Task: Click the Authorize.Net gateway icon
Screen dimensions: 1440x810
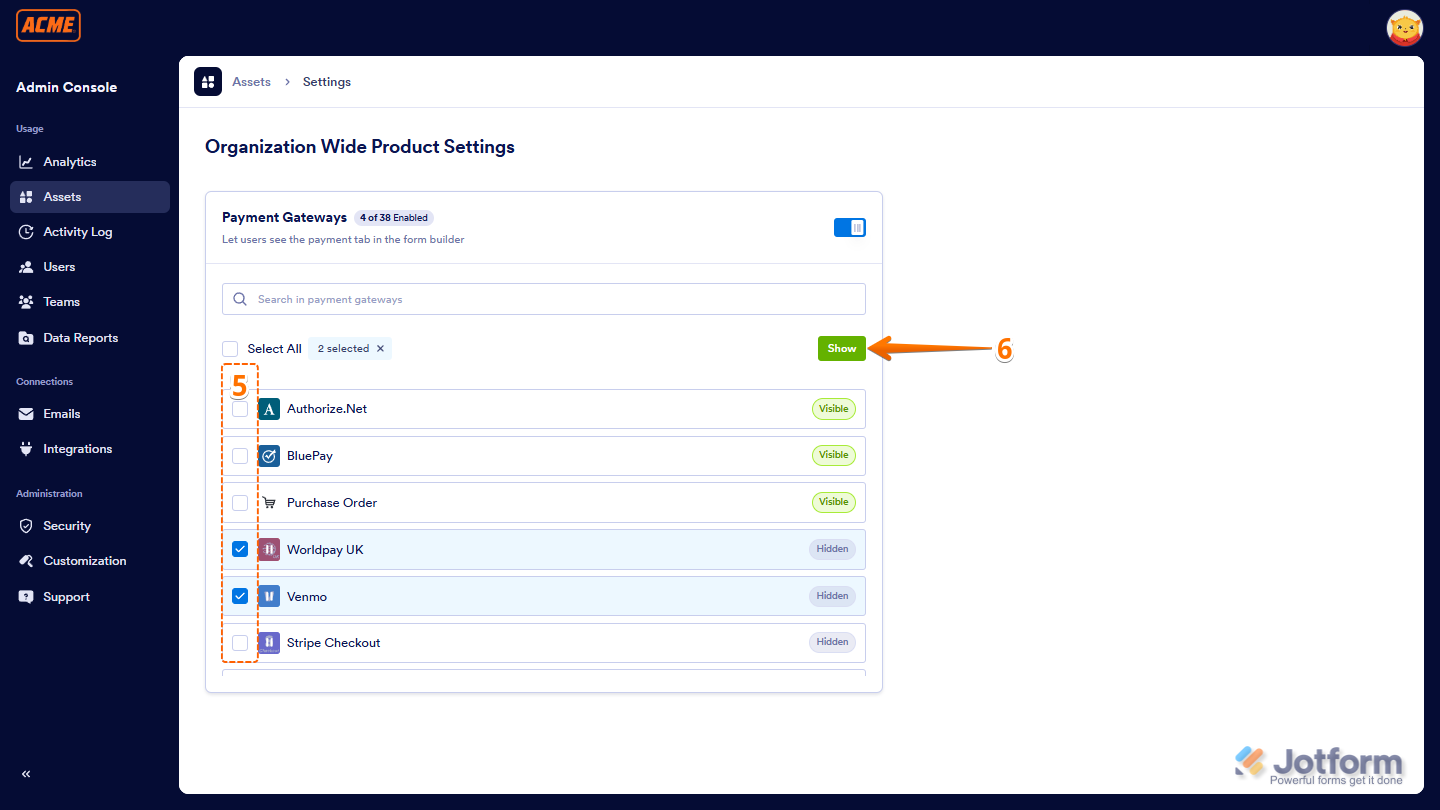Action: [268, 409]
